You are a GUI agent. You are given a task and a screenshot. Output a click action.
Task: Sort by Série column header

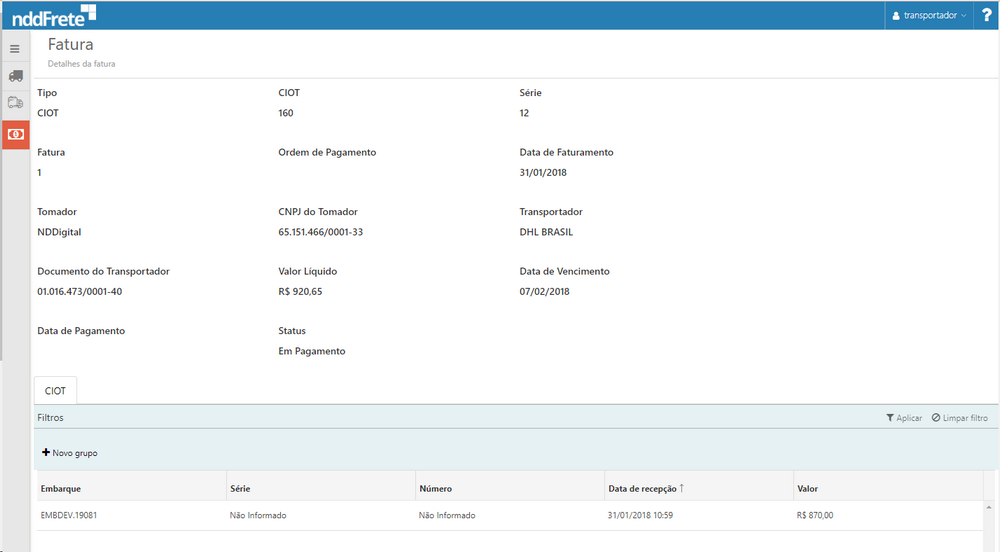pos(240,489)
